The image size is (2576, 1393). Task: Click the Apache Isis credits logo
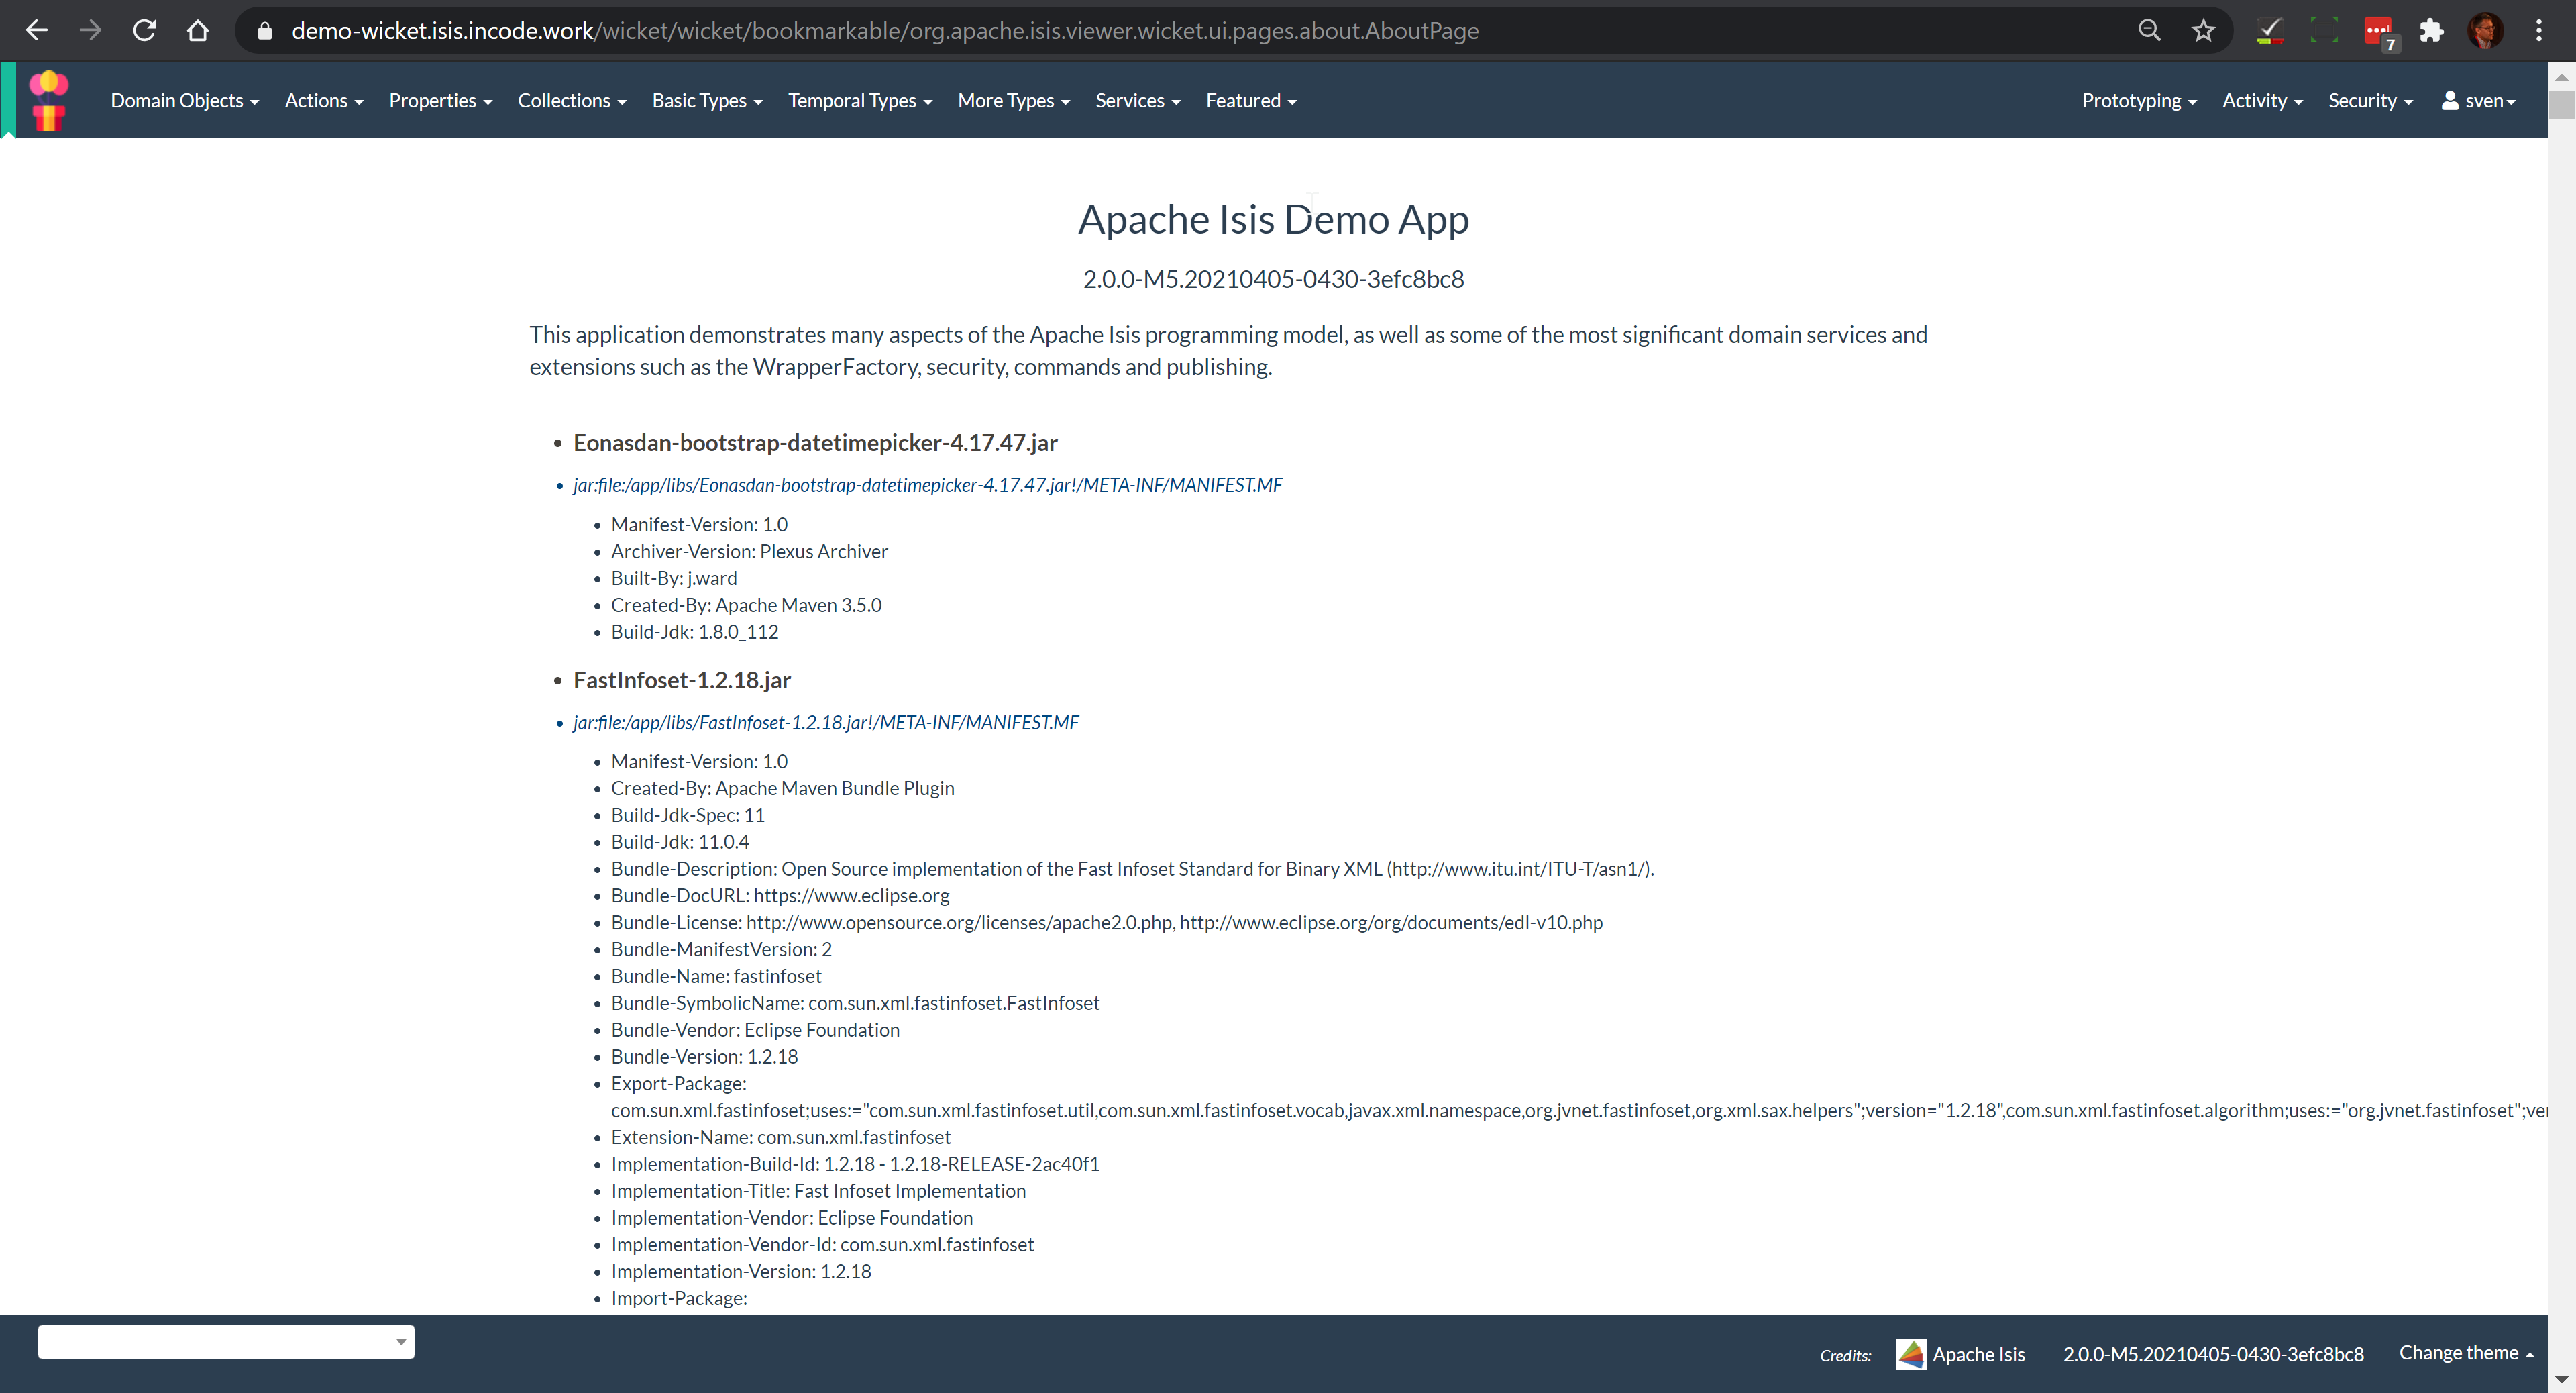1910,1354
